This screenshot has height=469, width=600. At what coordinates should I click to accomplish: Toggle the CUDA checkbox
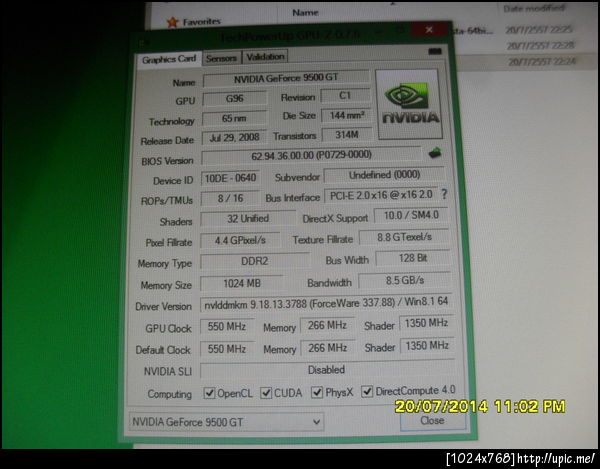(x=266, y=392)
